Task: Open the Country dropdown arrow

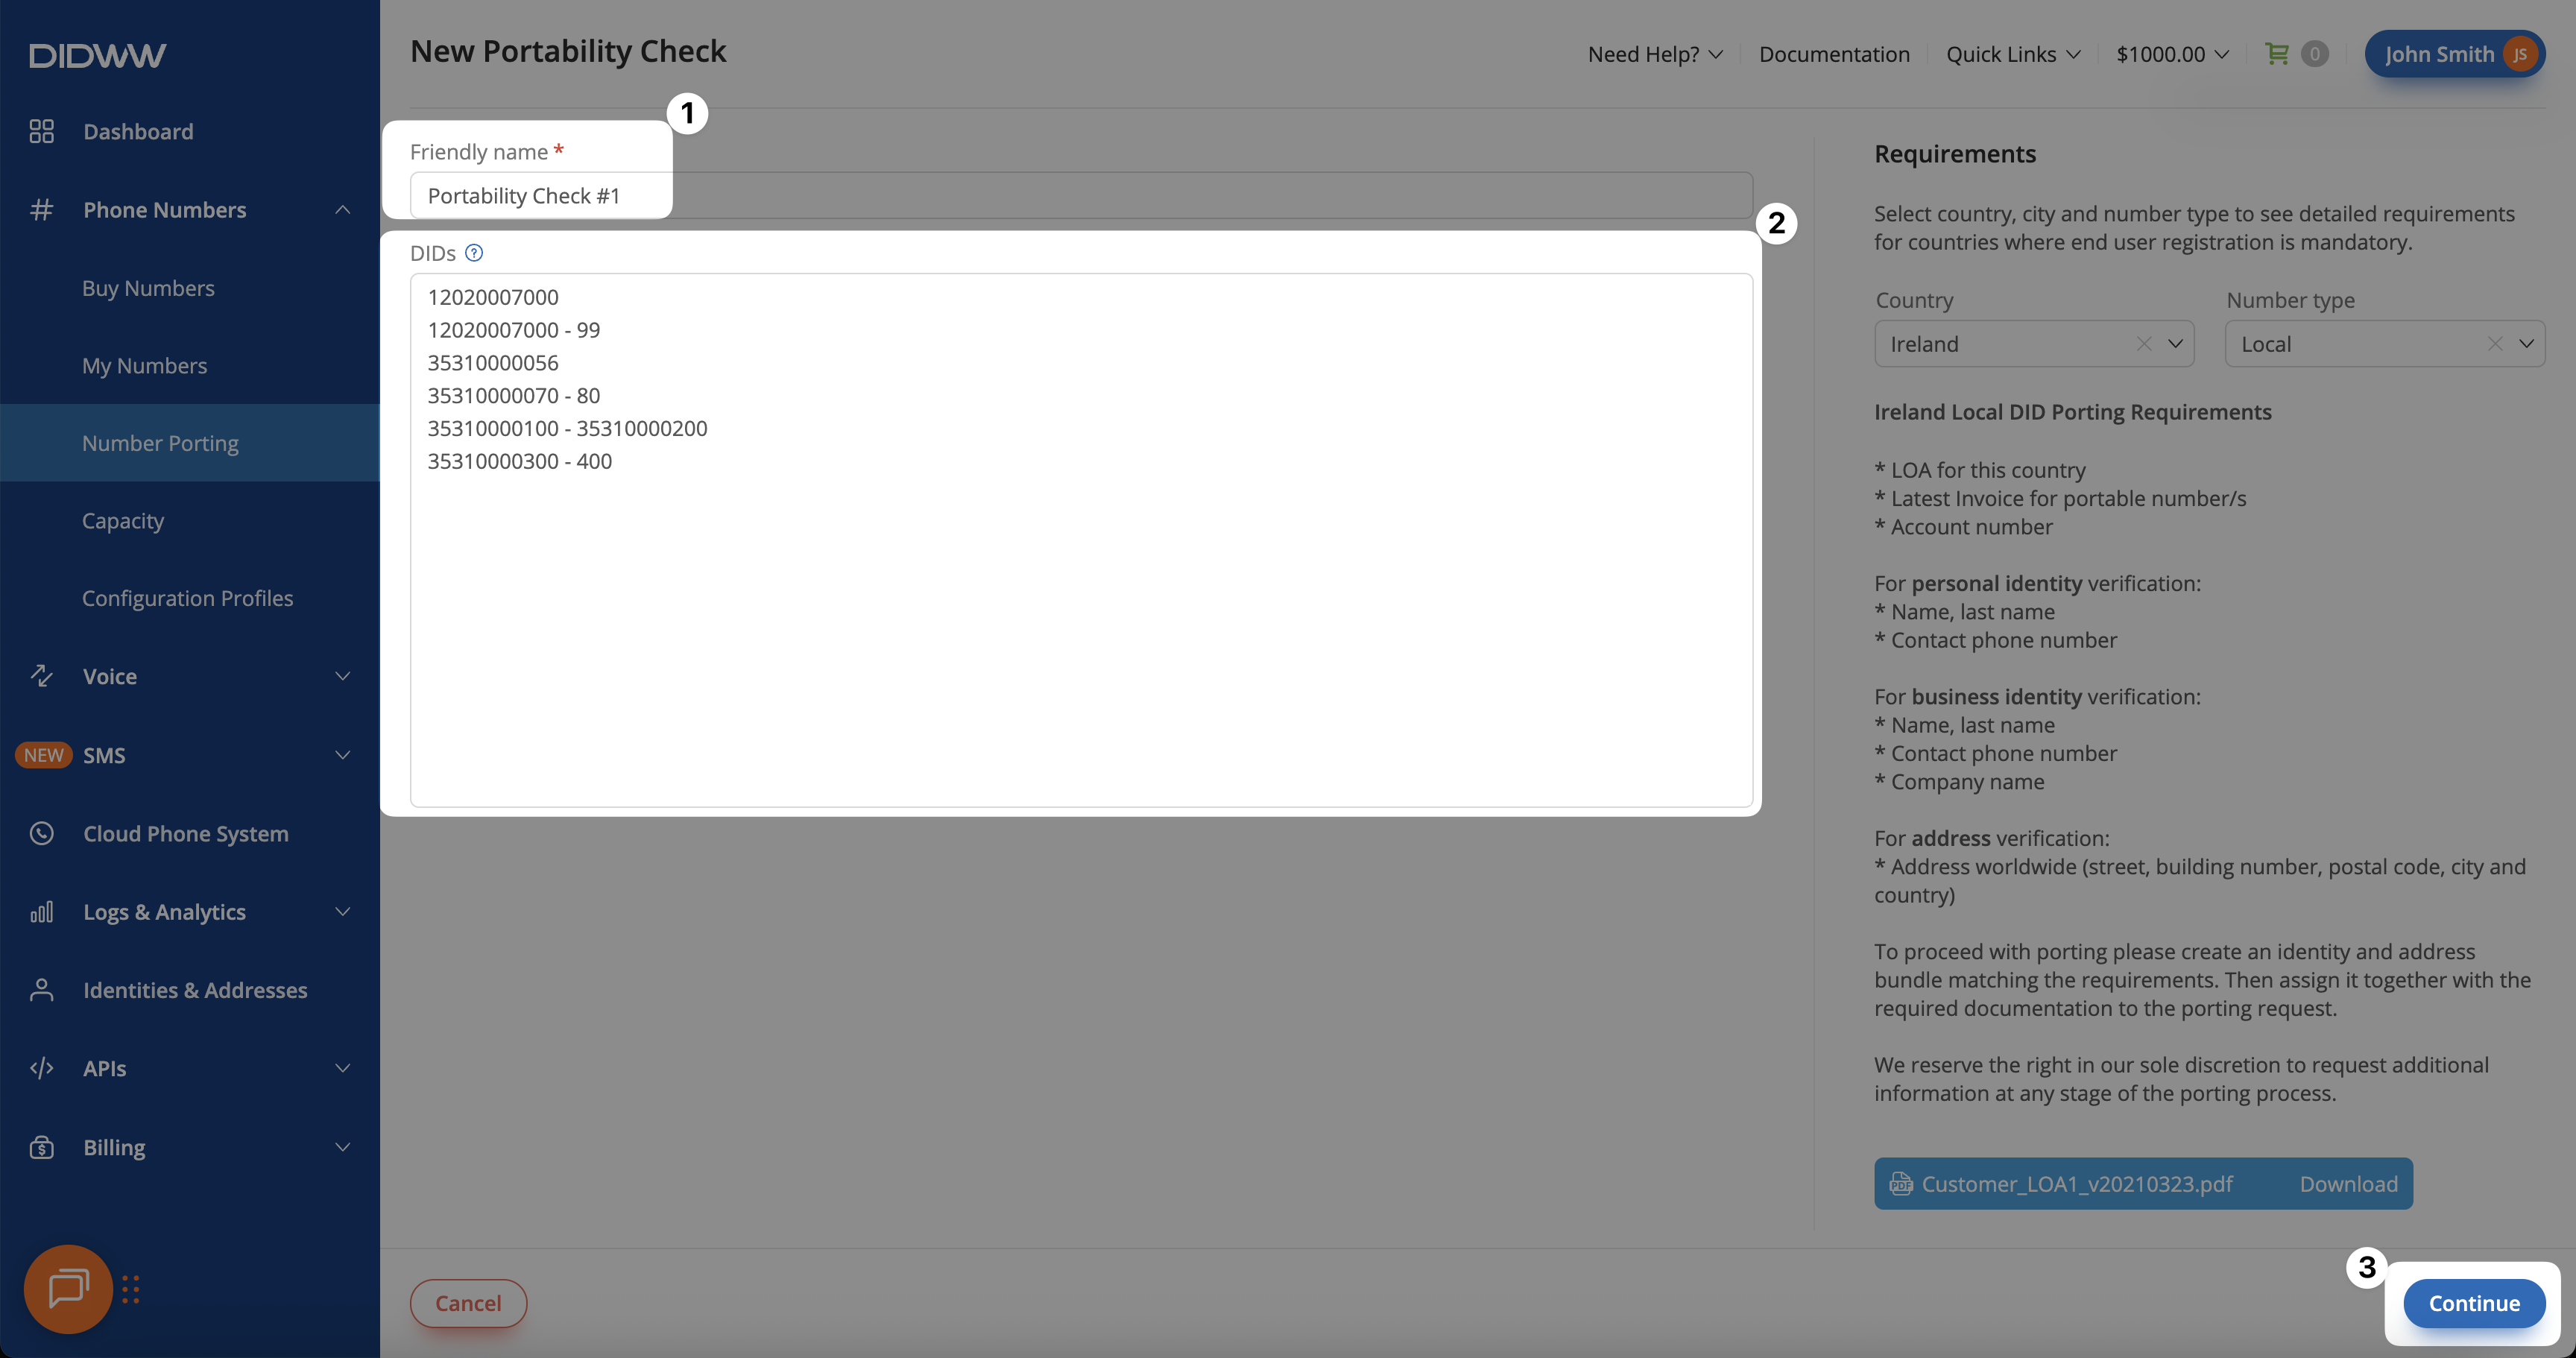Action: pos(2175,344)
